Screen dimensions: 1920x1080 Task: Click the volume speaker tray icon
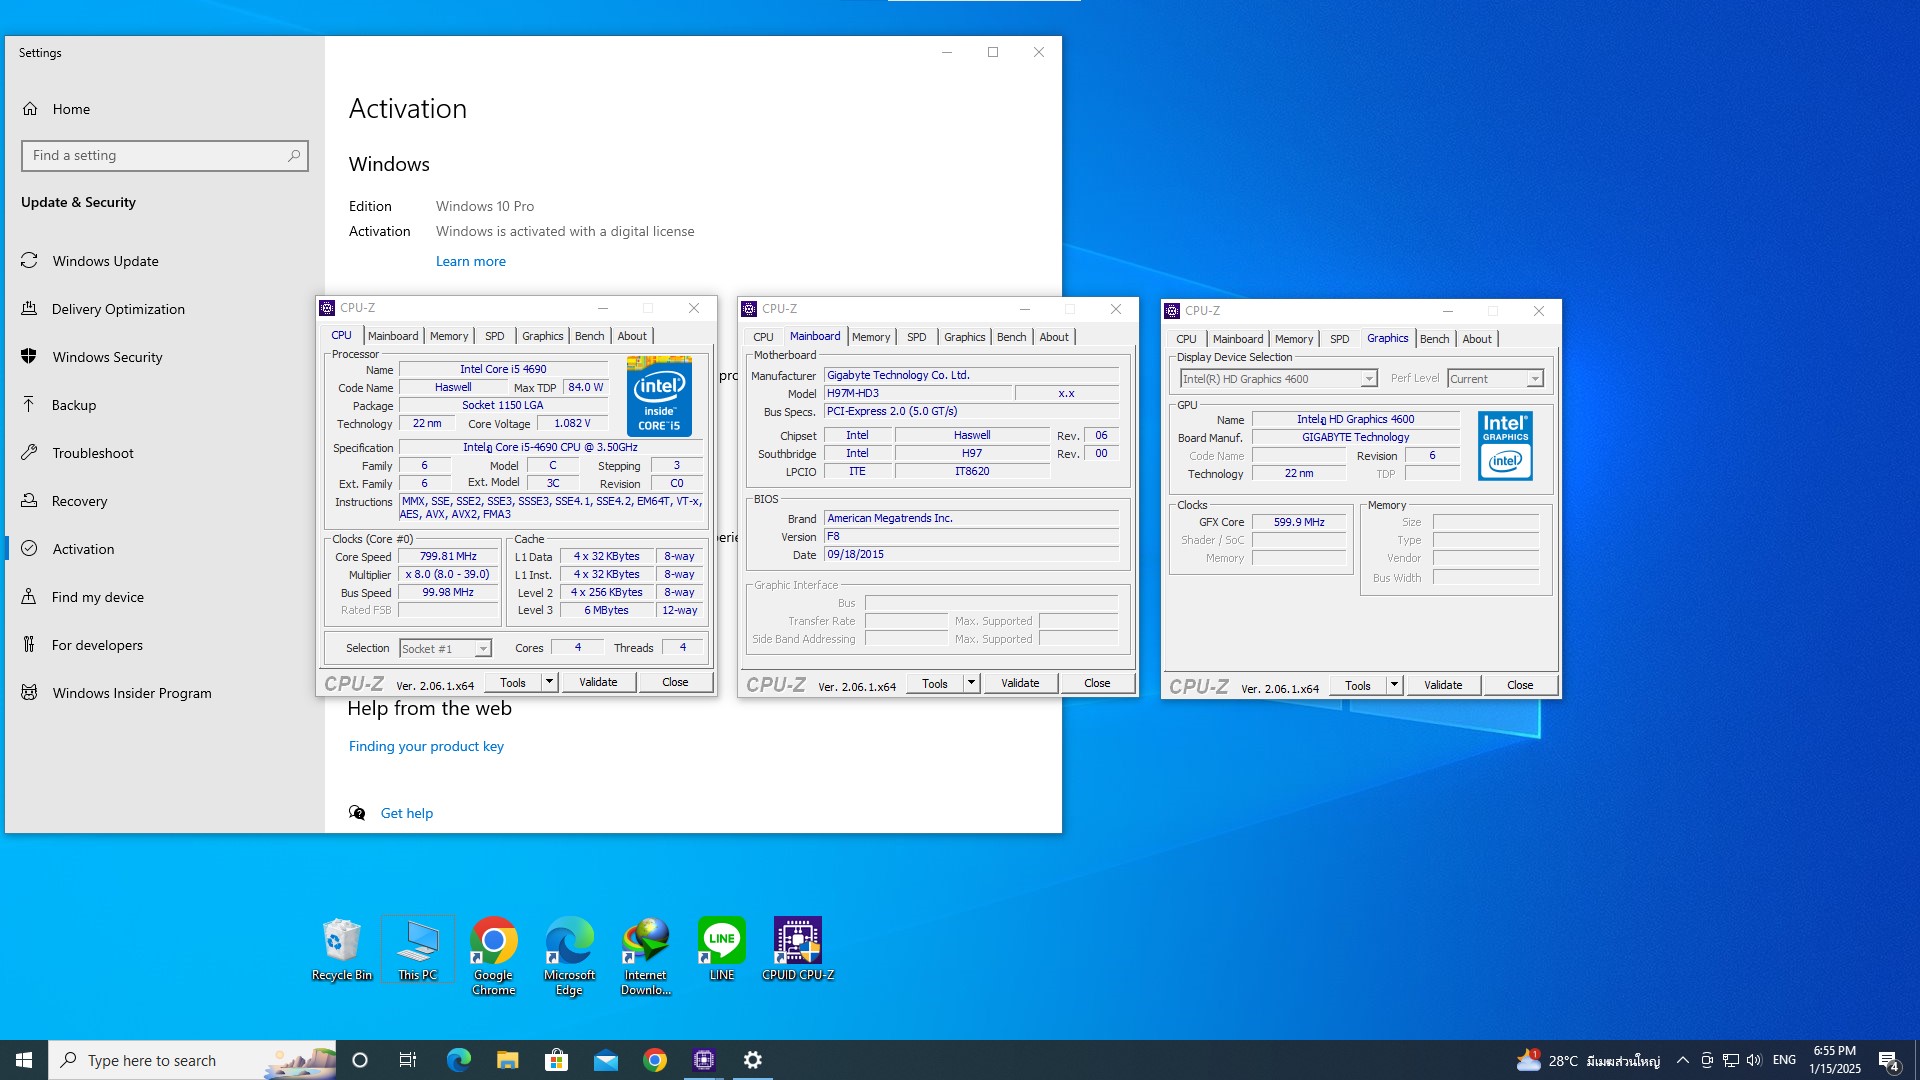pyautogui.click(x=1755, y=1060)
